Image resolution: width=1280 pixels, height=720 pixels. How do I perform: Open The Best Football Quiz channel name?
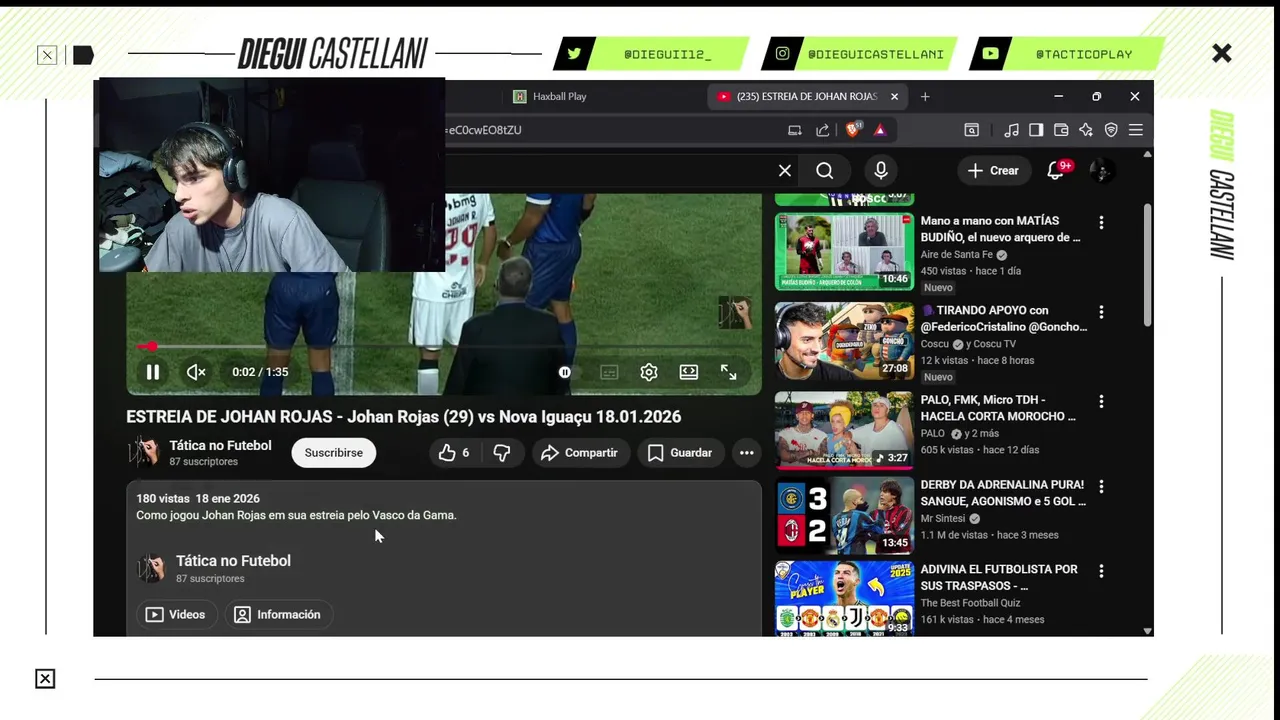click(x=971, y=603)
